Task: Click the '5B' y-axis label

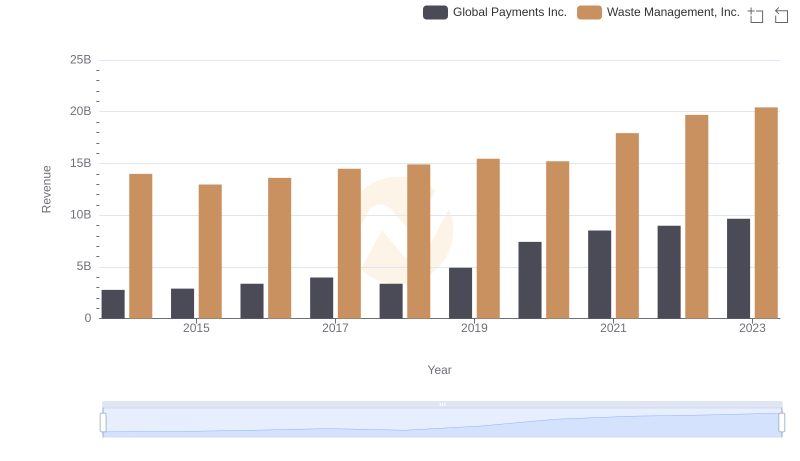Action: 84,266
